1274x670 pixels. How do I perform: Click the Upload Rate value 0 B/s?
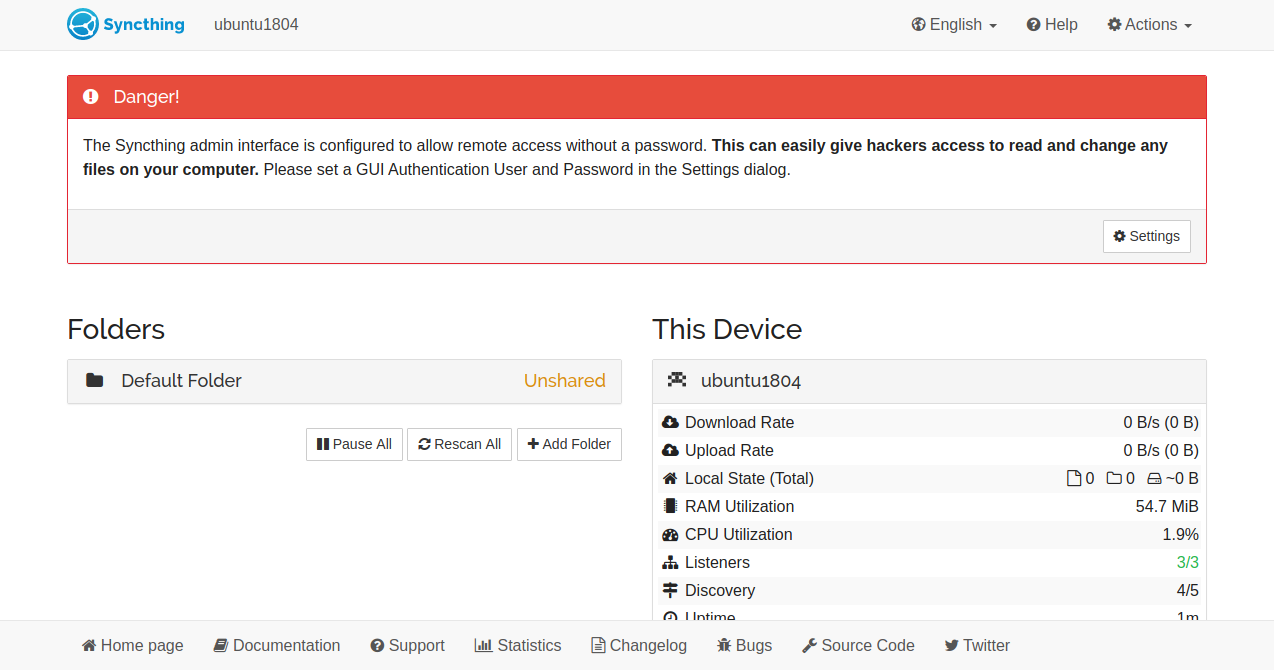pyautogui.click(x=1161, y=451)
